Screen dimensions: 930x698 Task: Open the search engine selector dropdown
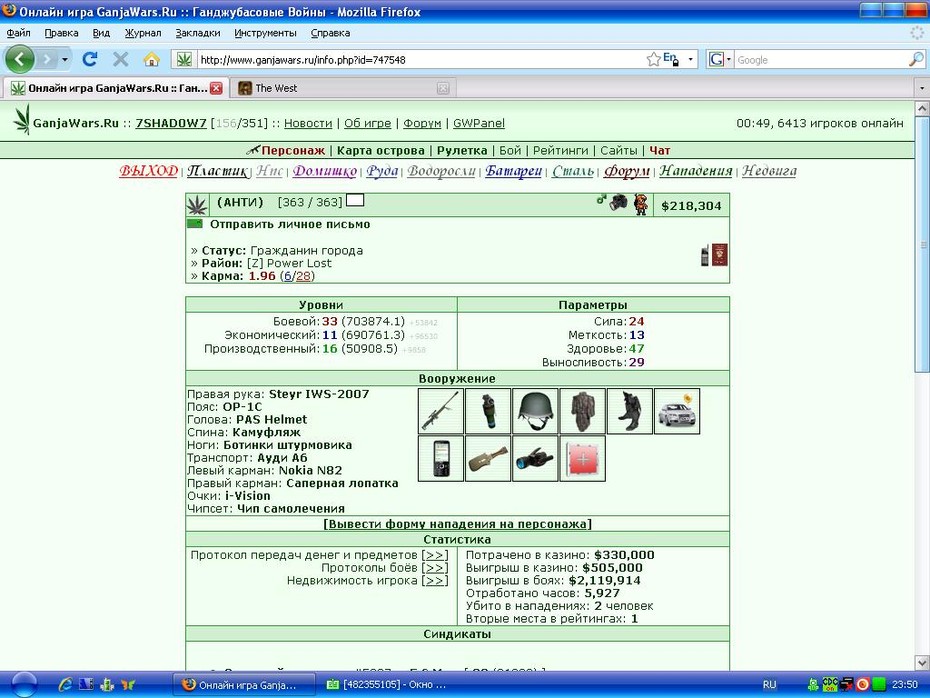pos(720,59)
